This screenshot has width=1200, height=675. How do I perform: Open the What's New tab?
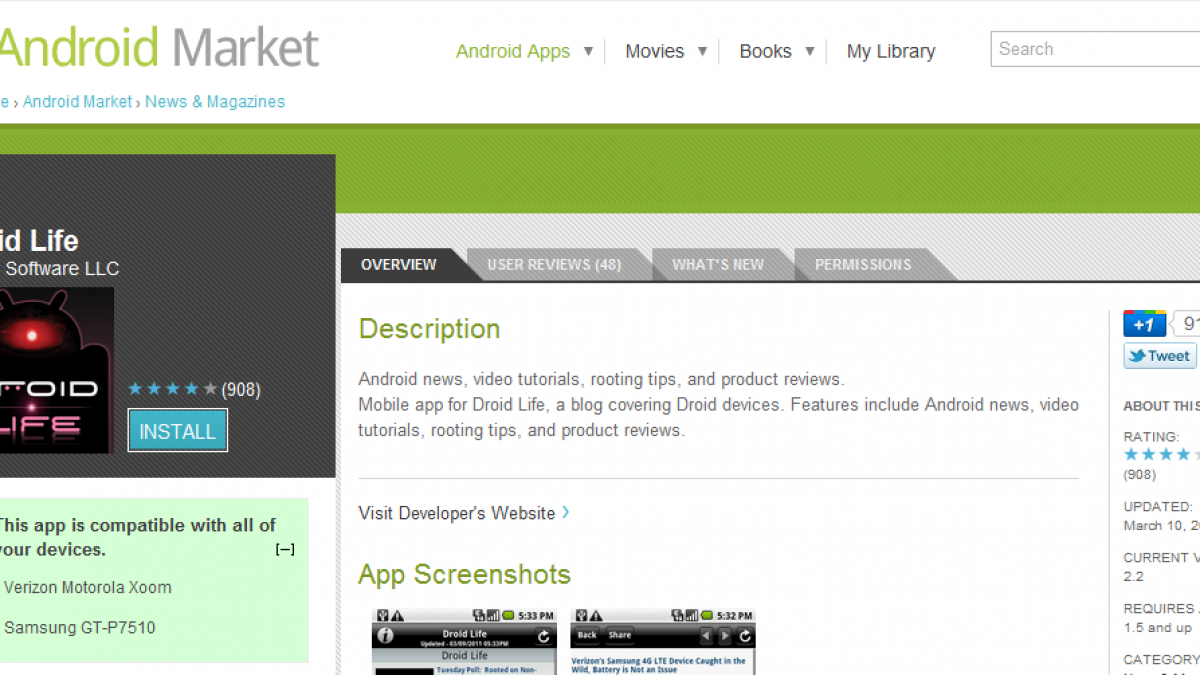pyautogui.click(x=717, y=265)
